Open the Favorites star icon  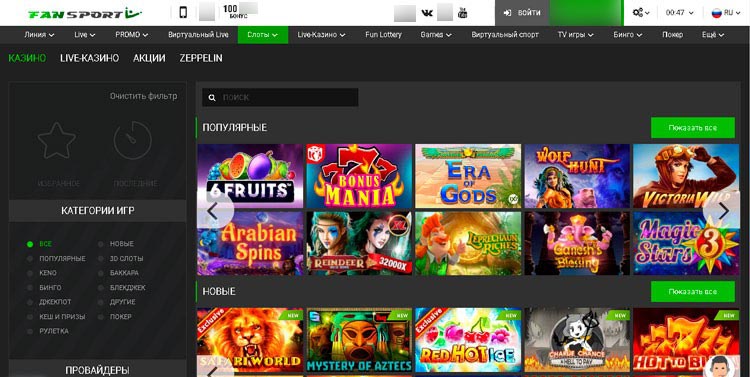point(57,140)
